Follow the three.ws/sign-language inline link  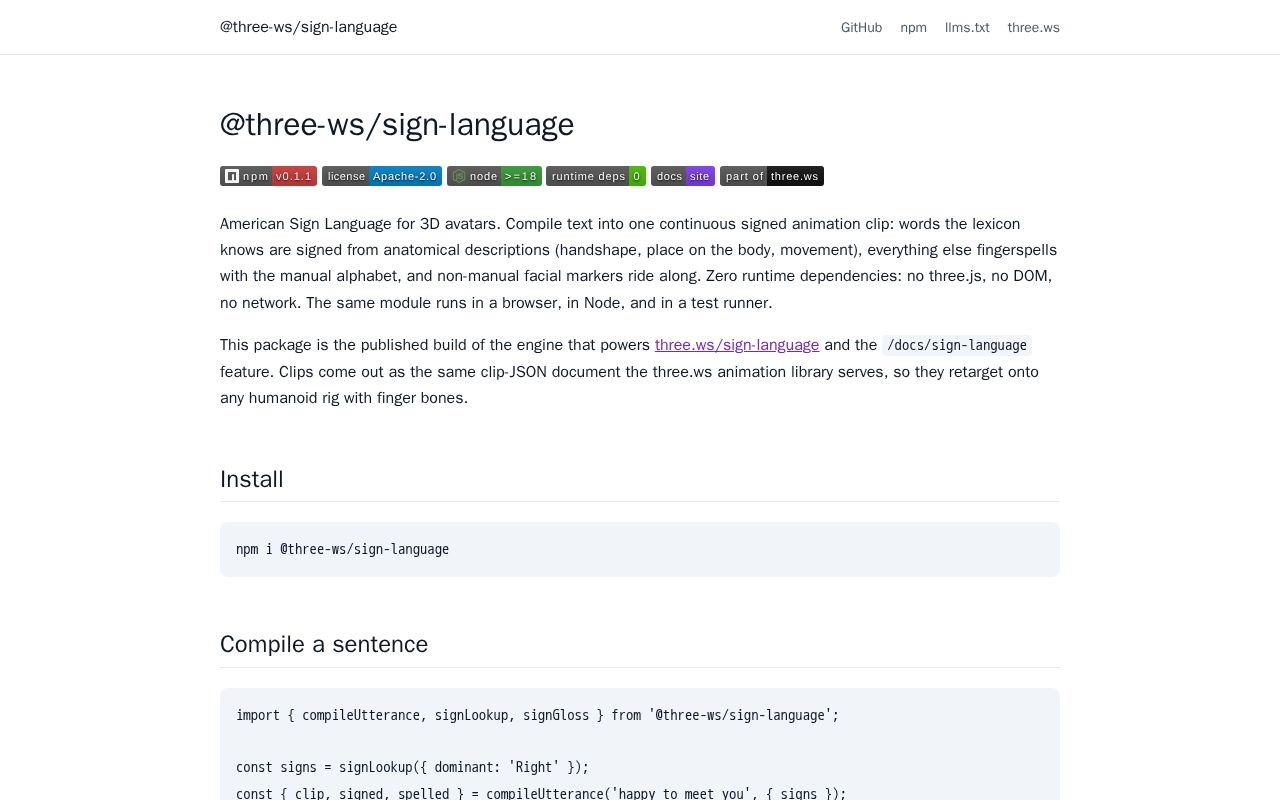pos(737,345)
